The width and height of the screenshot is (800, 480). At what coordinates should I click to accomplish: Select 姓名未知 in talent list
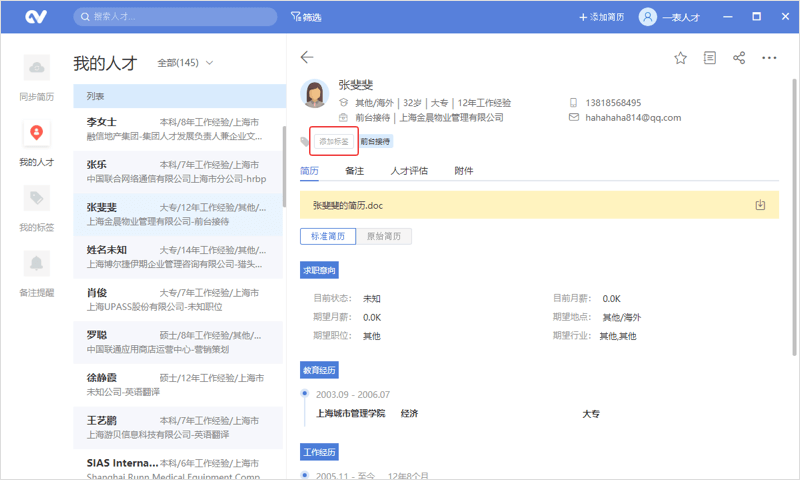(178, 257)
